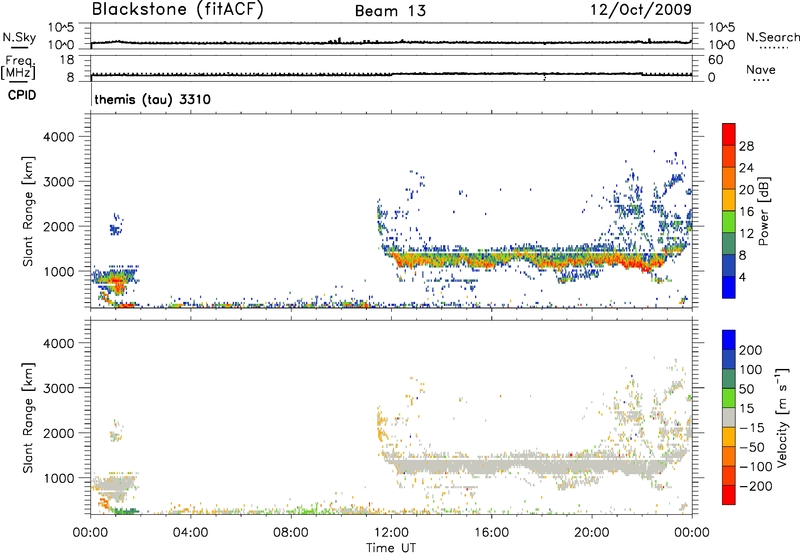Click the gray band of velocity colorbar

729,417
